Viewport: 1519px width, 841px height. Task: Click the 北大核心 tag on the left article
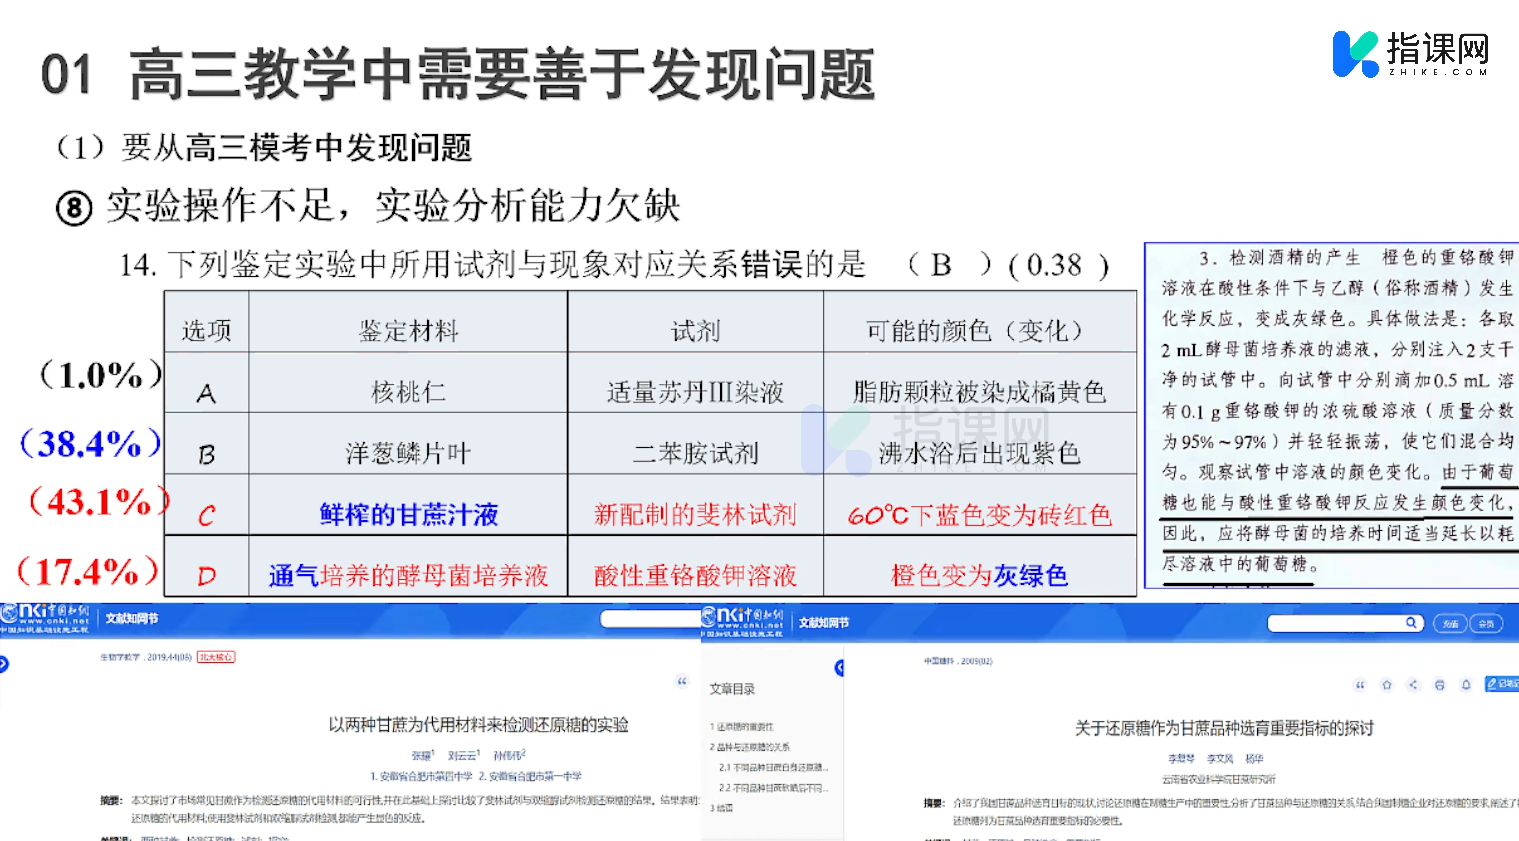[x=216, y=657]
